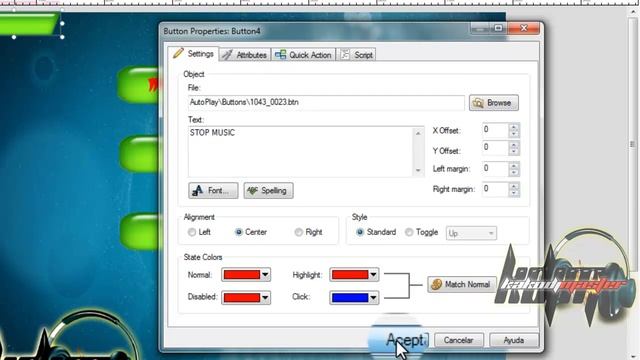Choose the Toggle style radio button
The width and height of the screenshot is (640, 360).
(409, 232)
